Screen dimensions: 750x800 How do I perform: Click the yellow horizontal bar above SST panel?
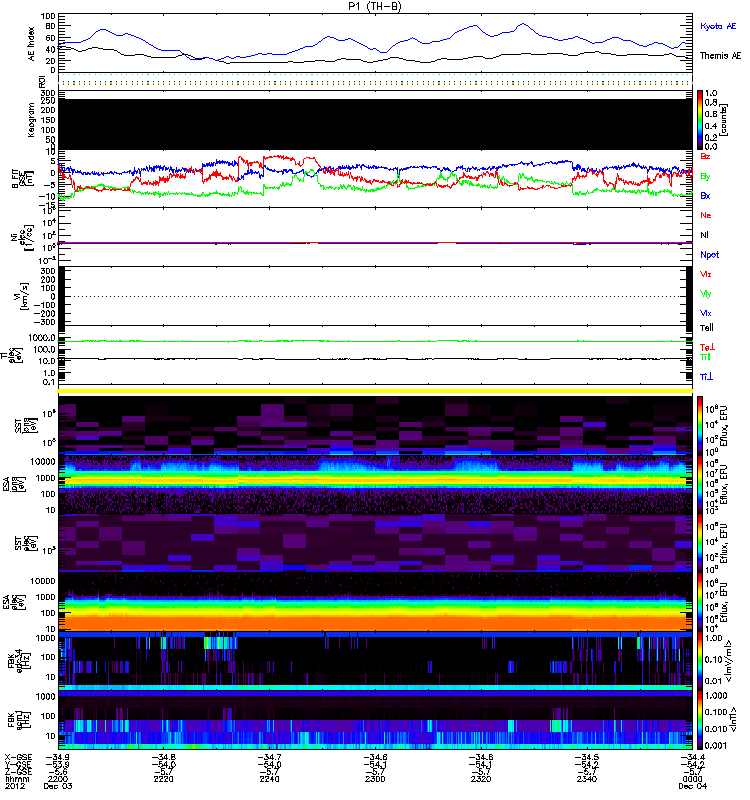point(376,391)
